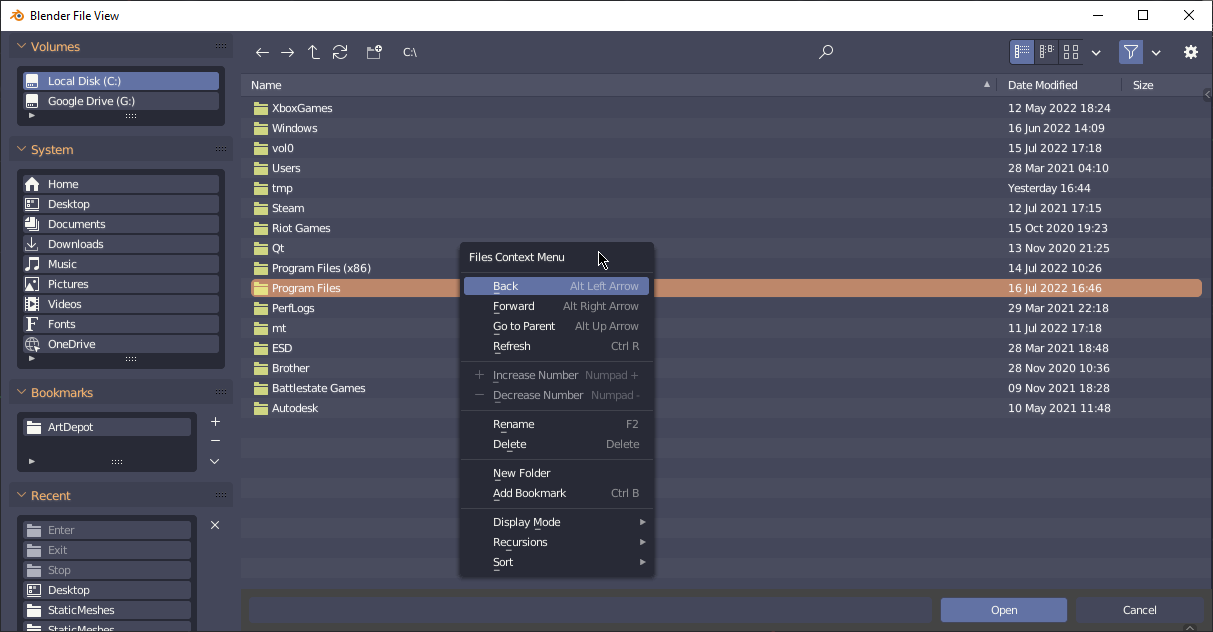The image size is (1213, 632).
Task: Collapse the System panel
Action: 20,150
